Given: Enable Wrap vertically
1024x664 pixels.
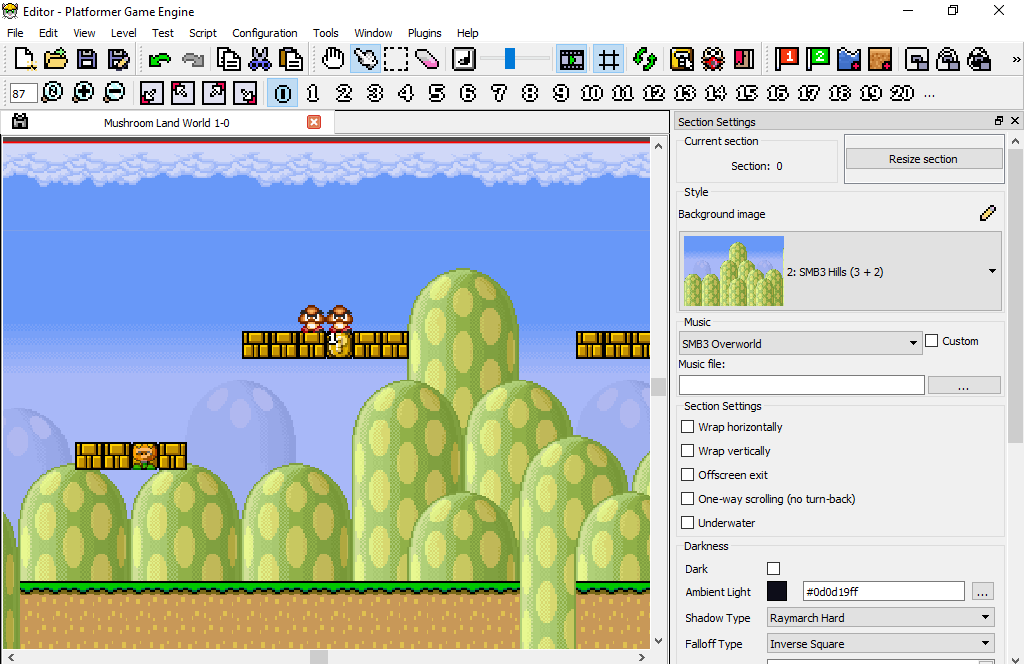Looking at the screenshot, I should (688, 451).
